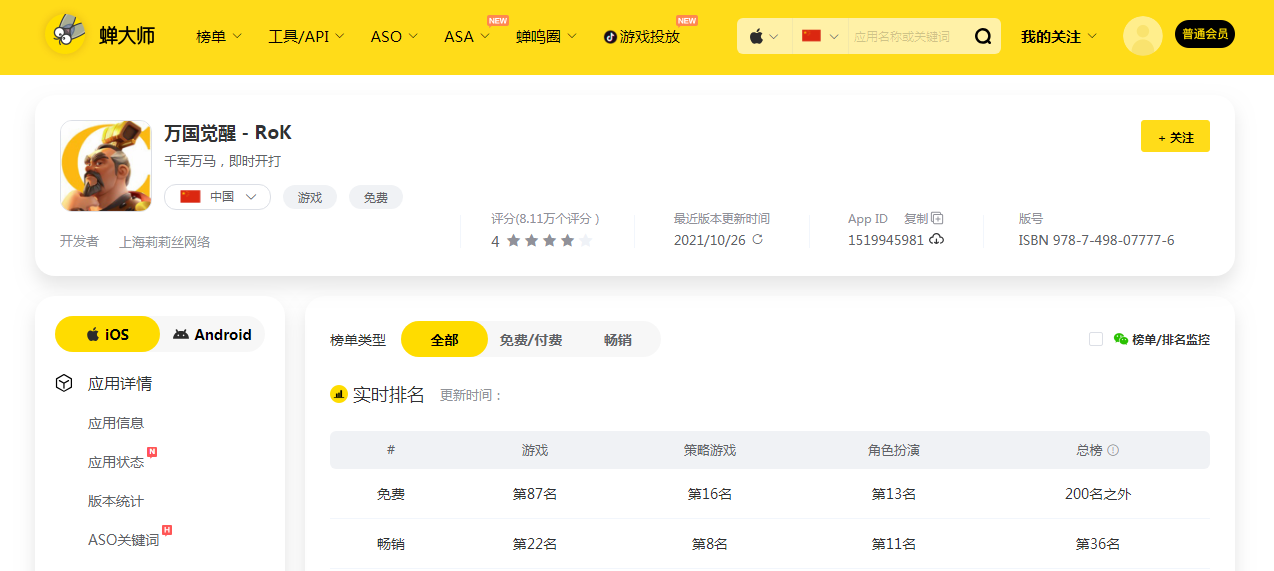The width and height of the screenshot is (1274, 571).
Task: Click the 万国觉醒 - RoK app title
Action: click(228, 133)
